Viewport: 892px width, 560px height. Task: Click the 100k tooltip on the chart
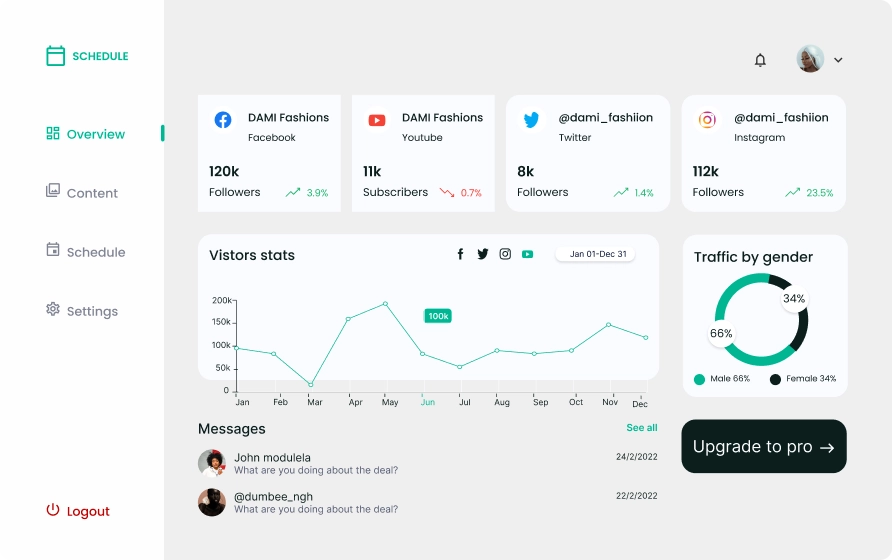coord(438,316)
